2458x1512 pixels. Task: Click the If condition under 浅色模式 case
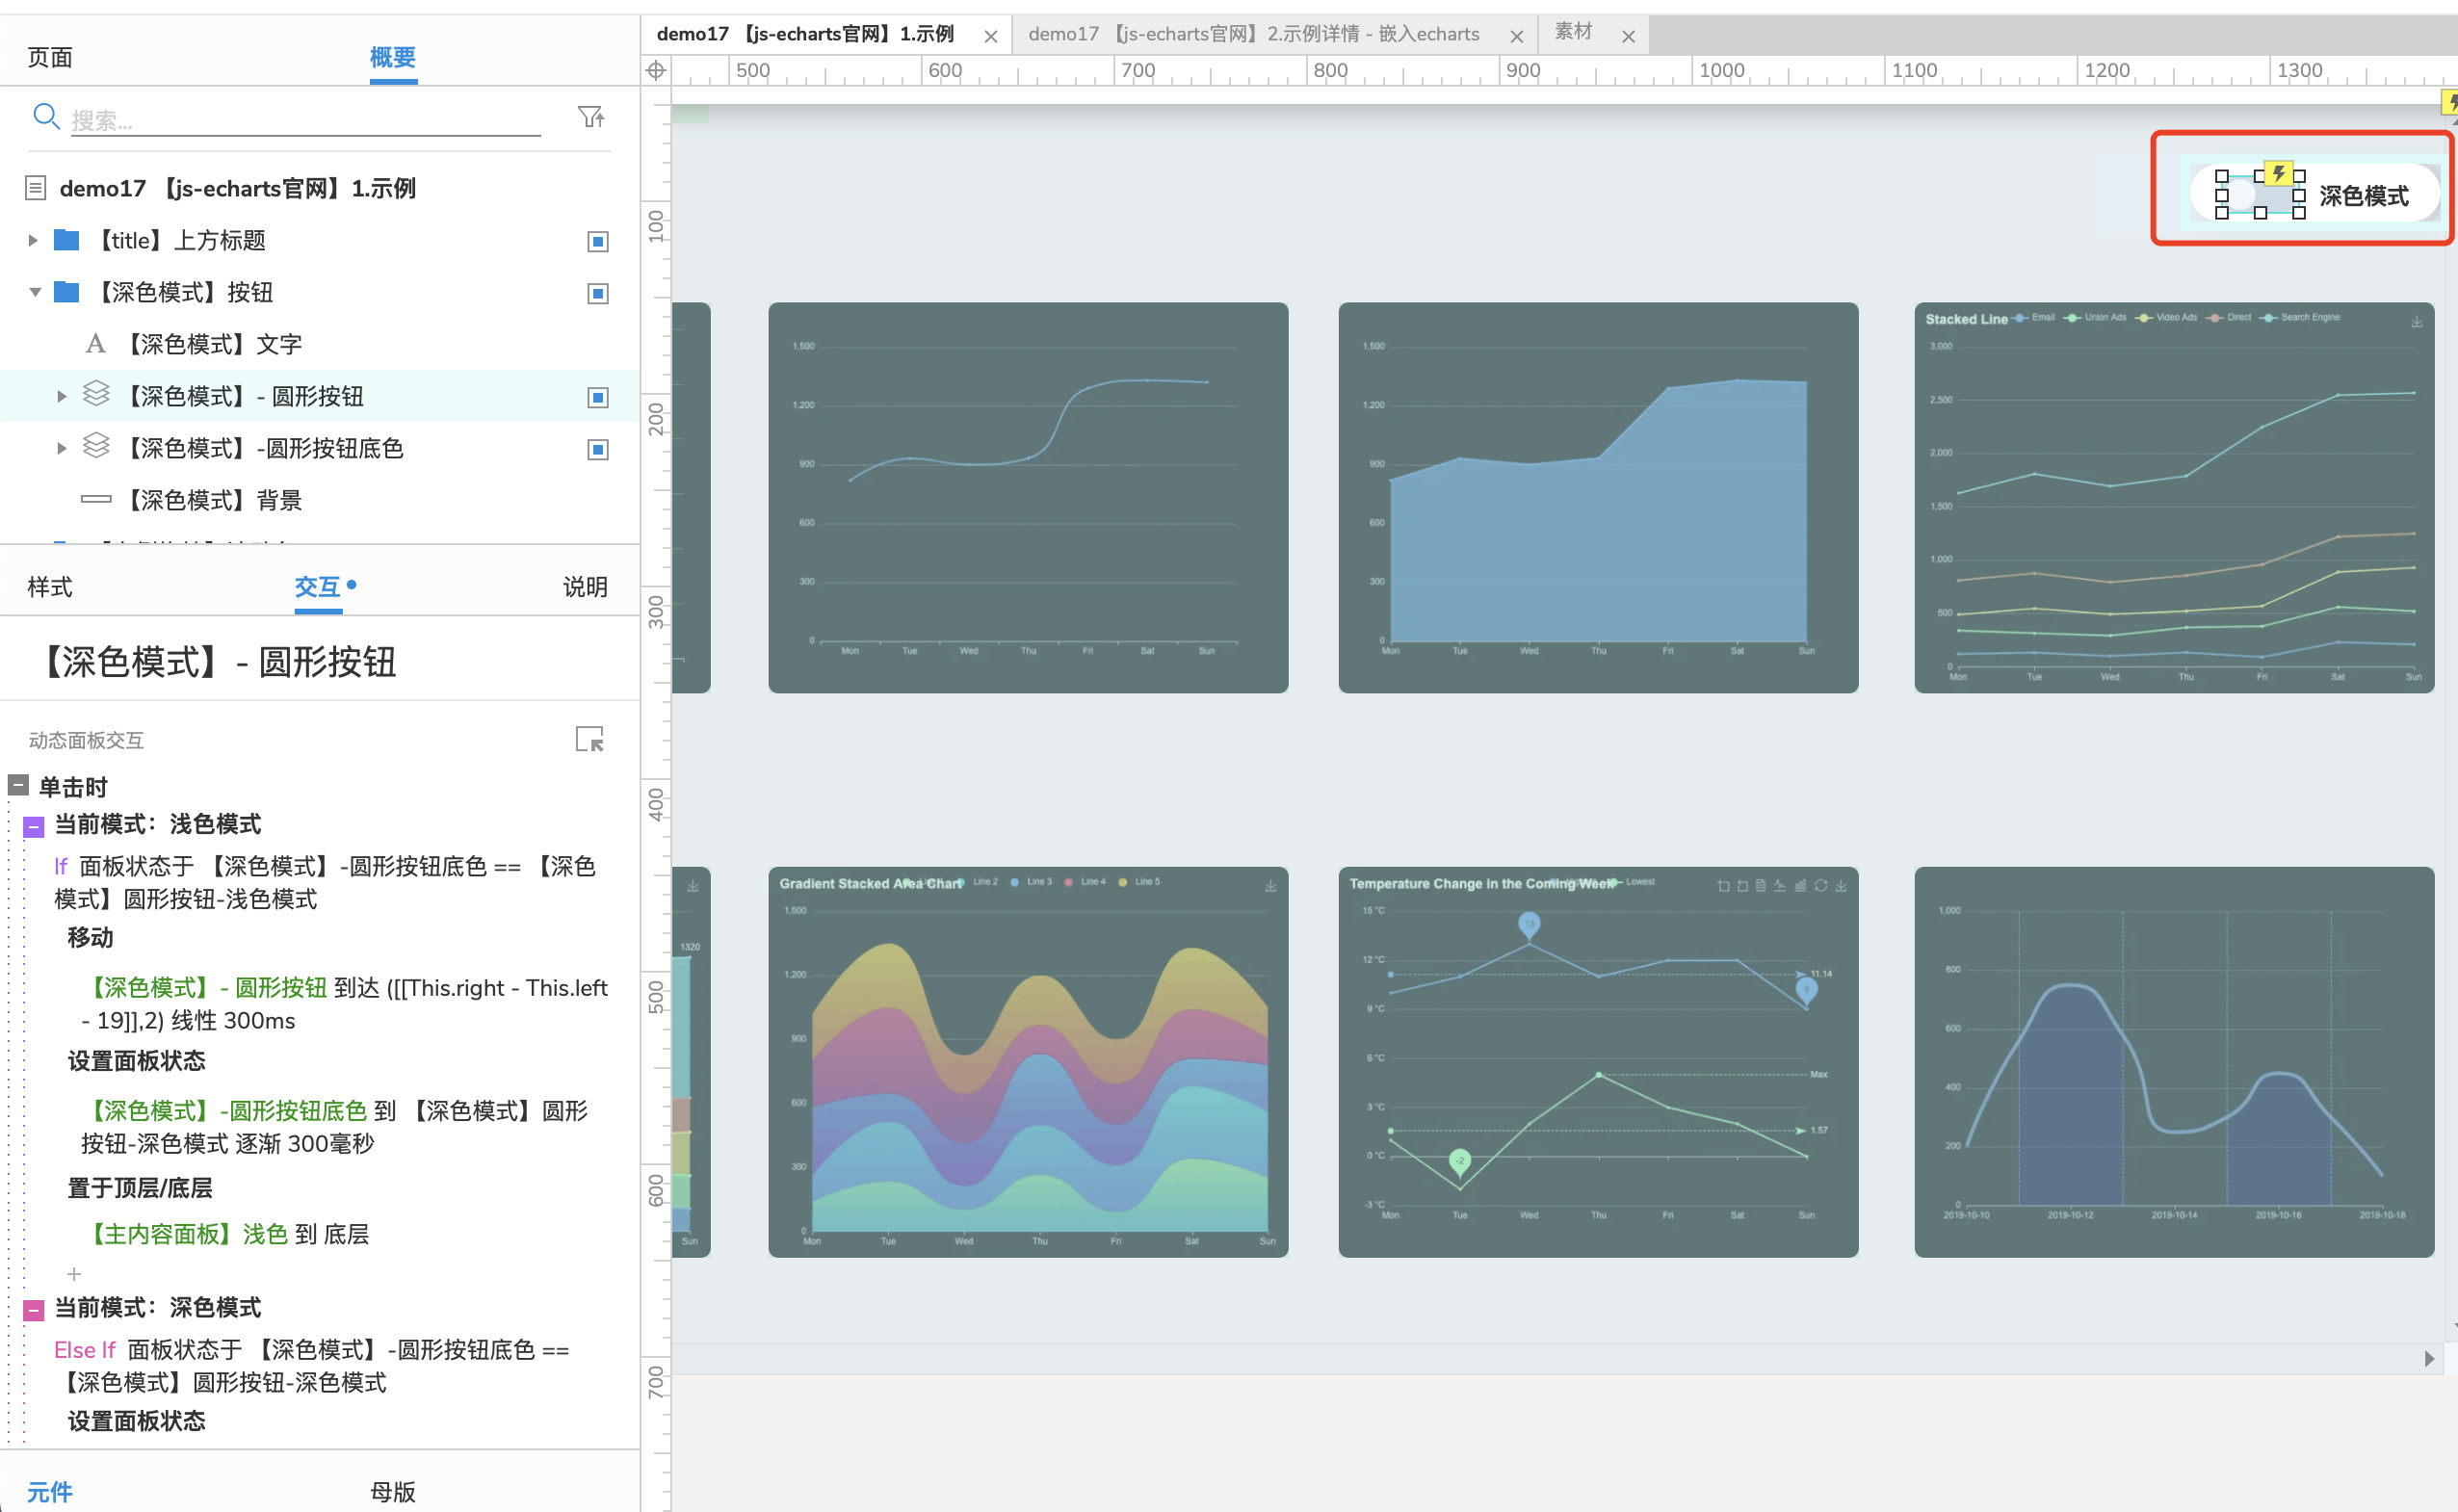point(325,882)
